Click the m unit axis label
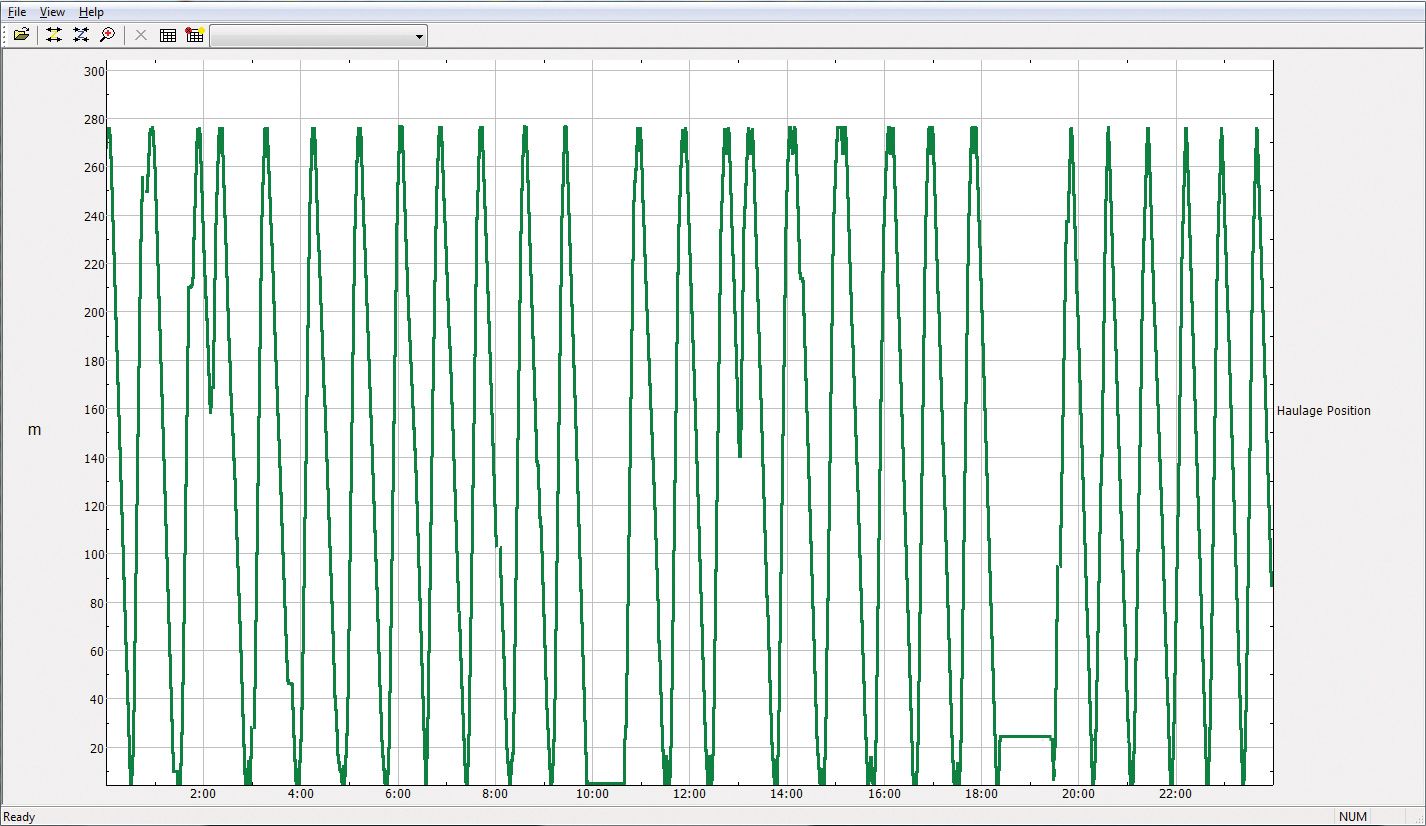 point(35,430)
